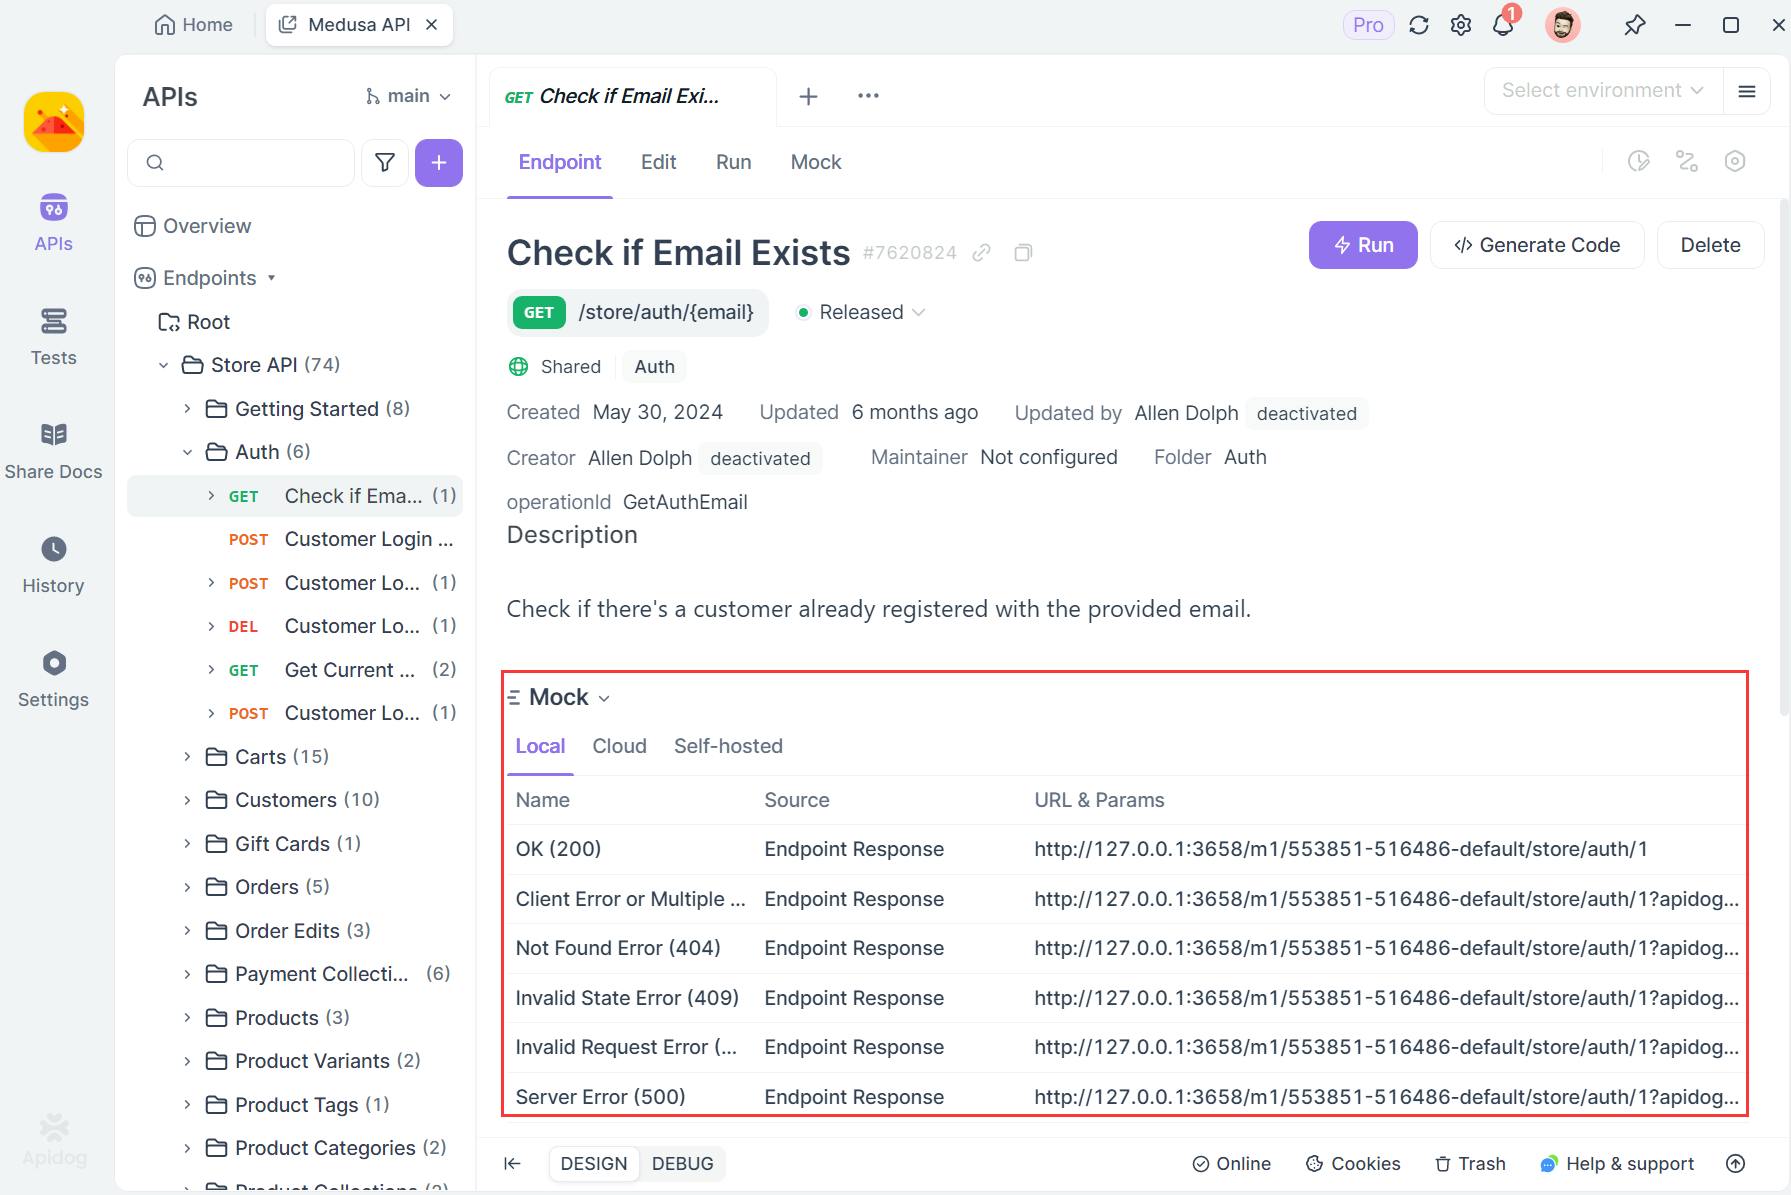
Task: Expand the Carts folder
Action: (x=187, y=757)
